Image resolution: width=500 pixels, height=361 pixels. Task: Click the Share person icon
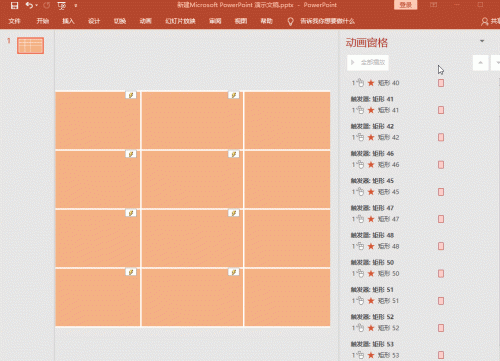tap(485, 22)
